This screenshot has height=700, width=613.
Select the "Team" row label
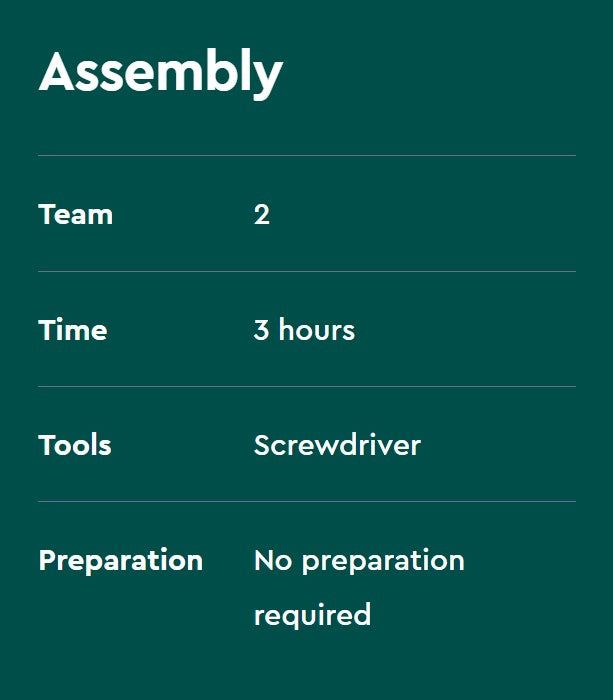tap(75, 214)
